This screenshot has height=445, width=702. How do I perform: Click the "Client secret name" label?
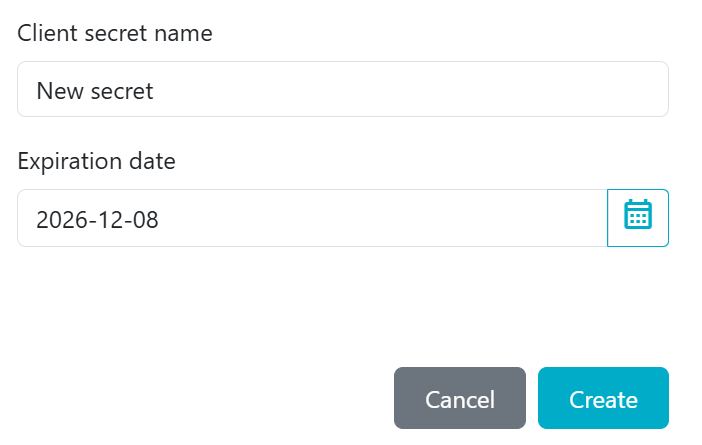(115, 33)
